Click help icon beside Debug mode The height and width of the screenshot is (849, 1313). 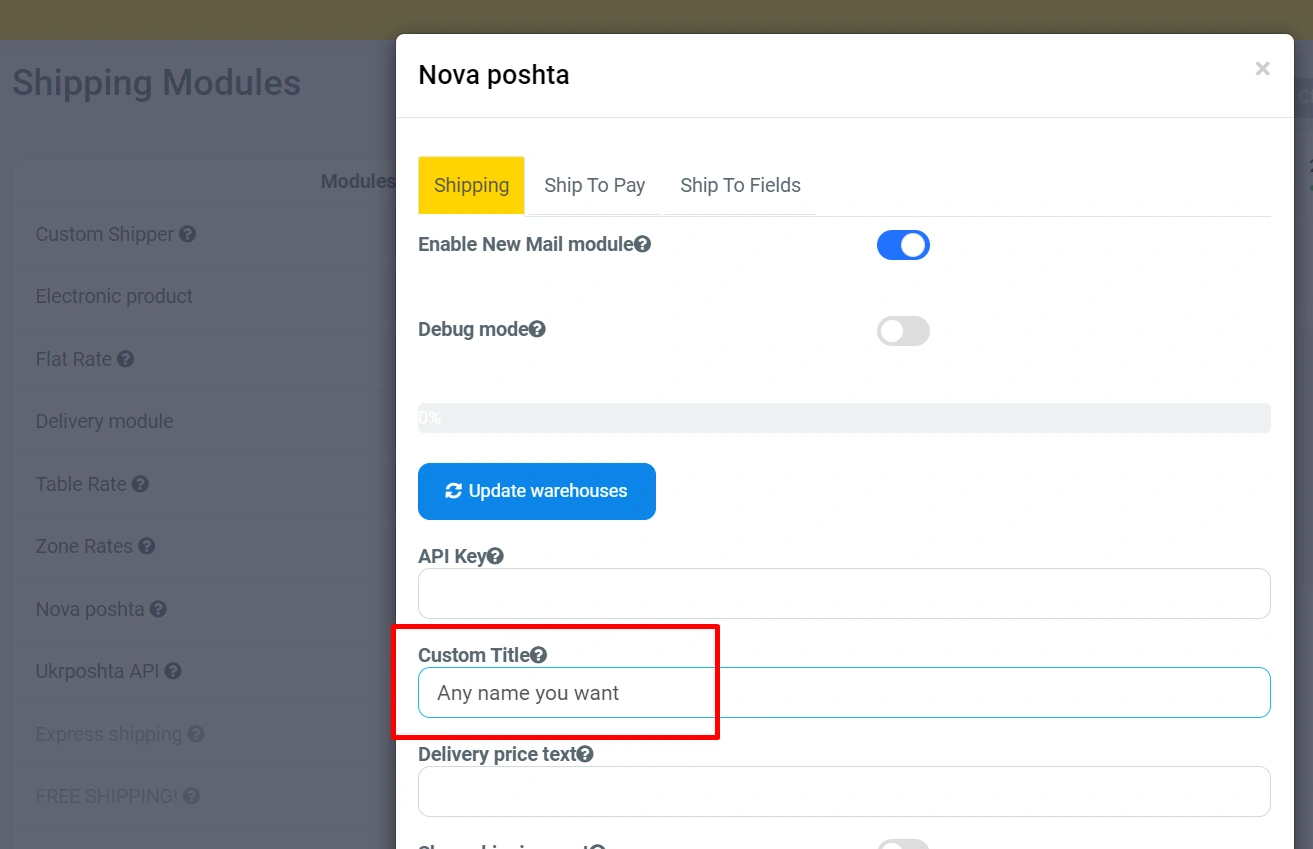(x=537, y=329)
